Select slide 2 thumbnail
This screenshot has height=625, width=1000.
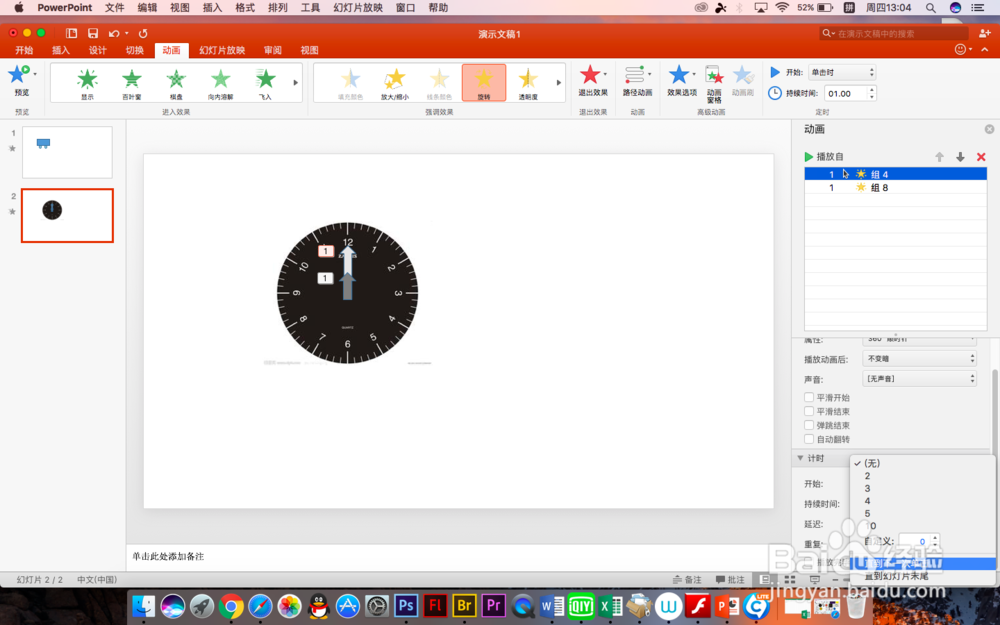coord(67,216)
